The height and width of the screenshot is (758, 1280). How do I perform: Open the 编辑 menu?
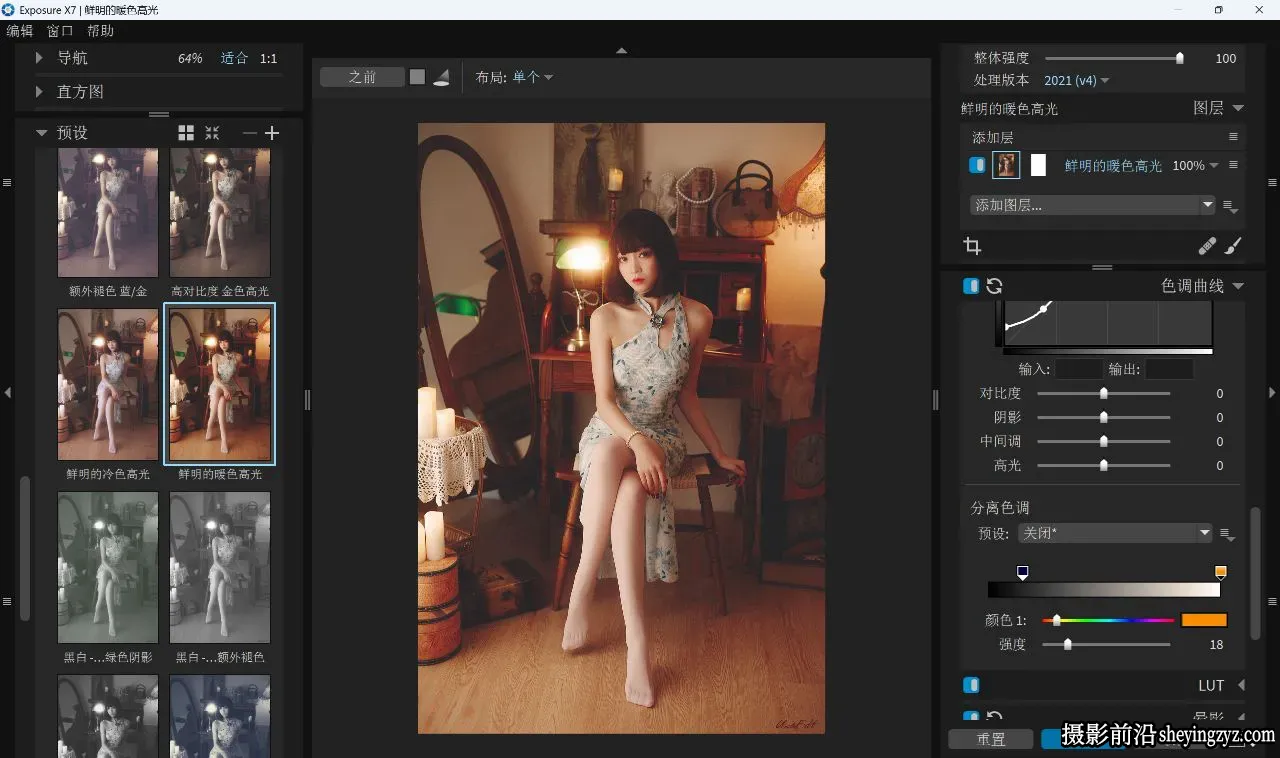point(20,31)
